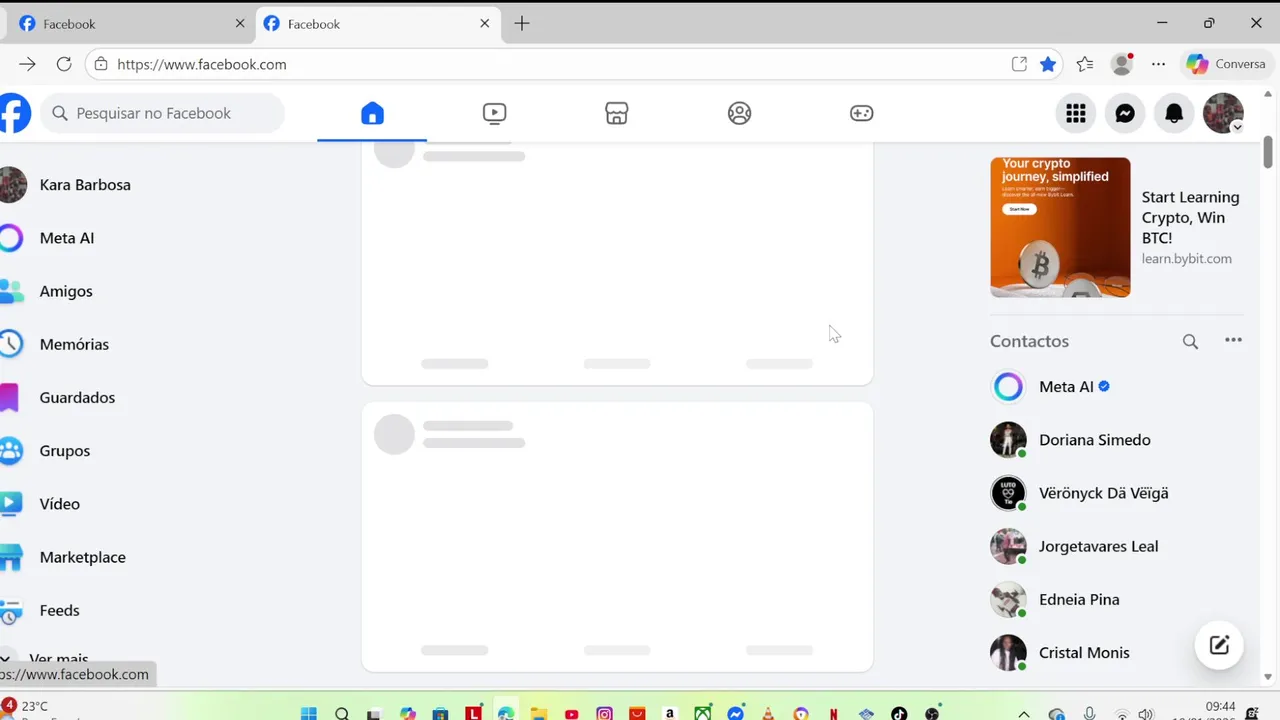Start a new message with compose button
Screen dimensions: 1280x720
coord(1219,645)
